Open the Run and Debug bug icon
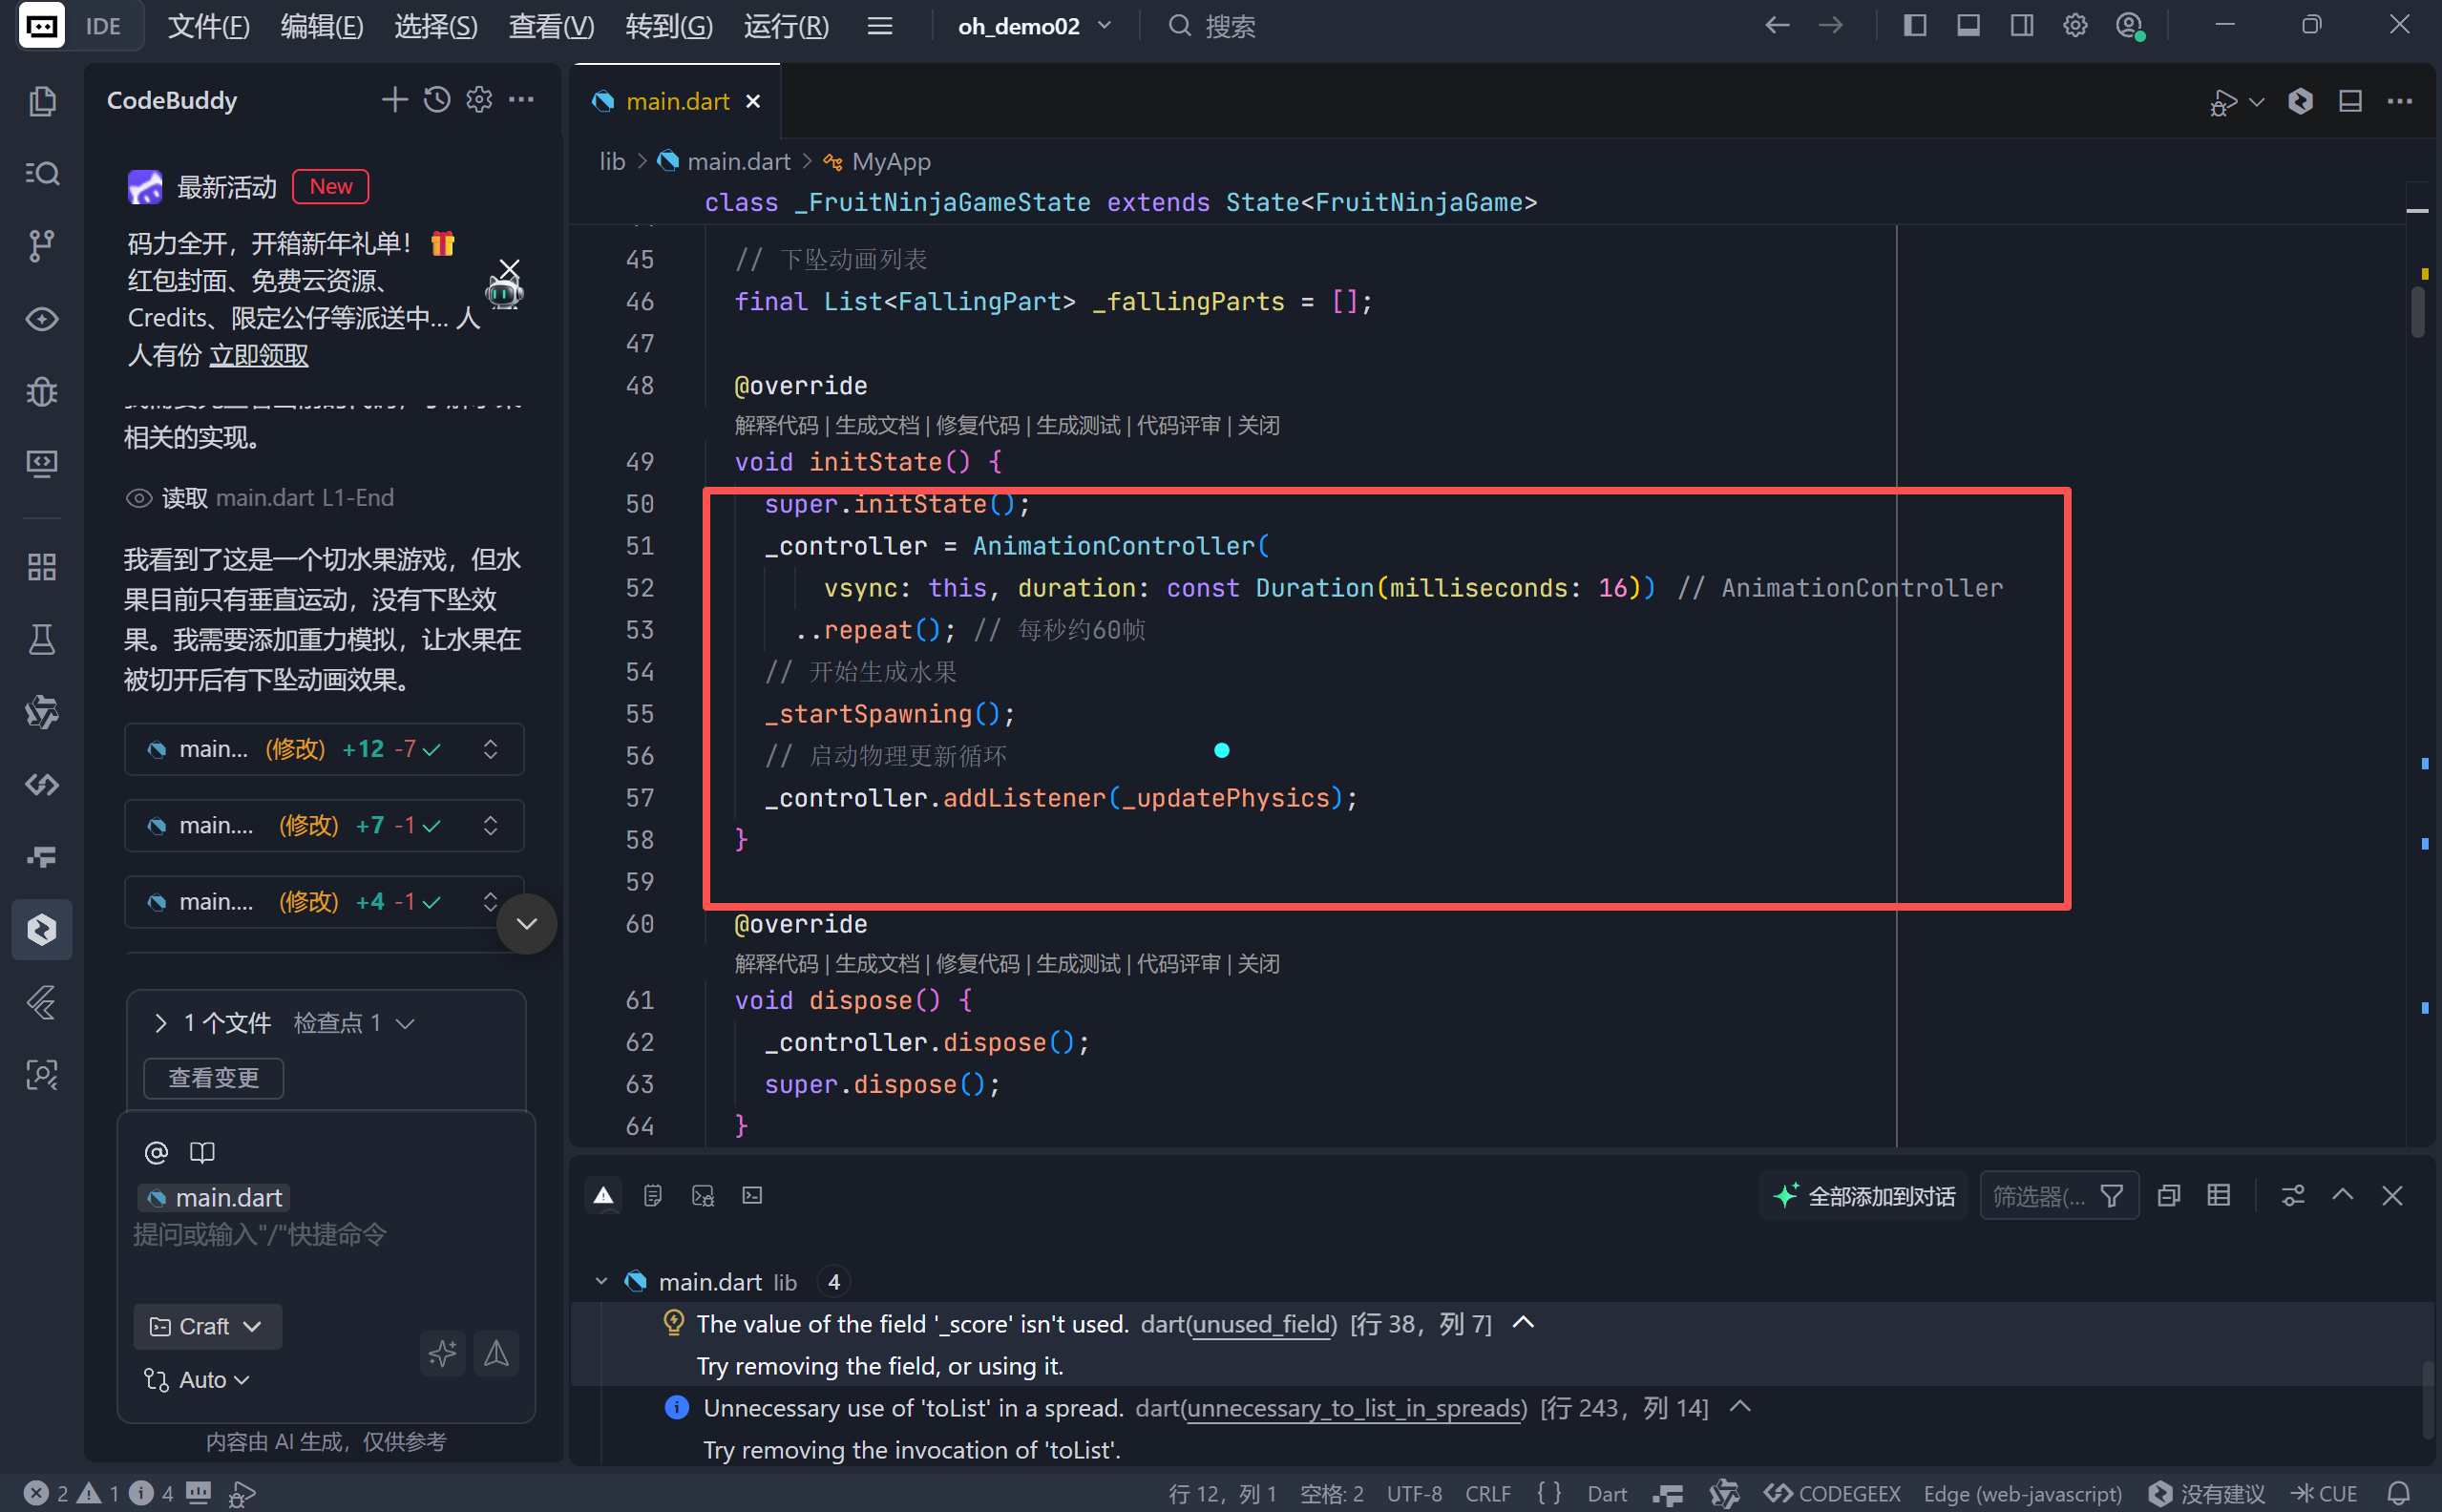The width and height of the screenshot is (2442, 1512). (41, 391)
